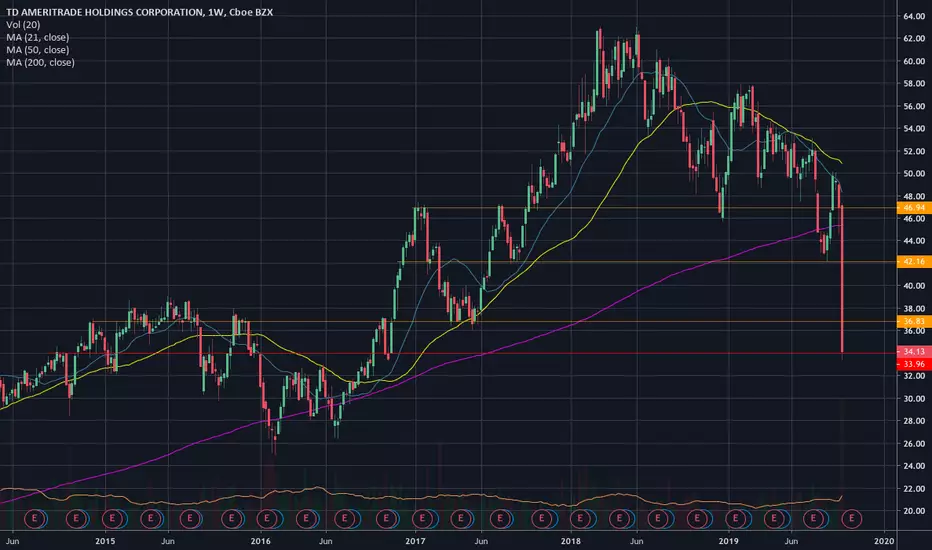Select the MA (200, close) indicator legend

(x=40, y=62)
